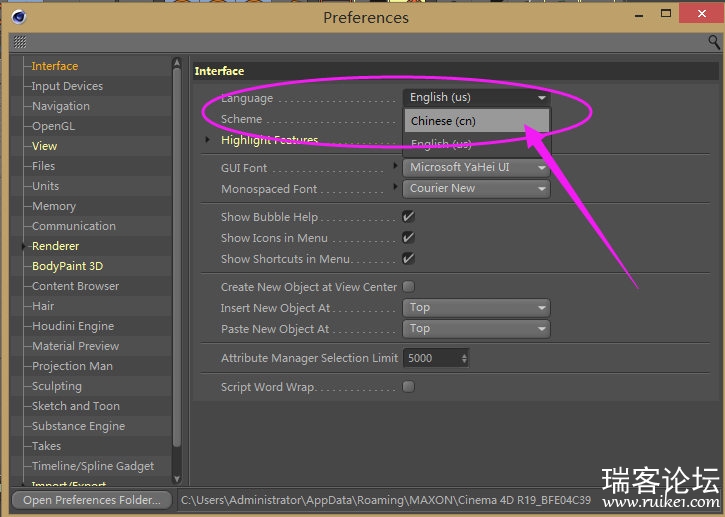725x517 pixels.
Task: Enable Create New Object at View Center
Action: click(408, 287)
